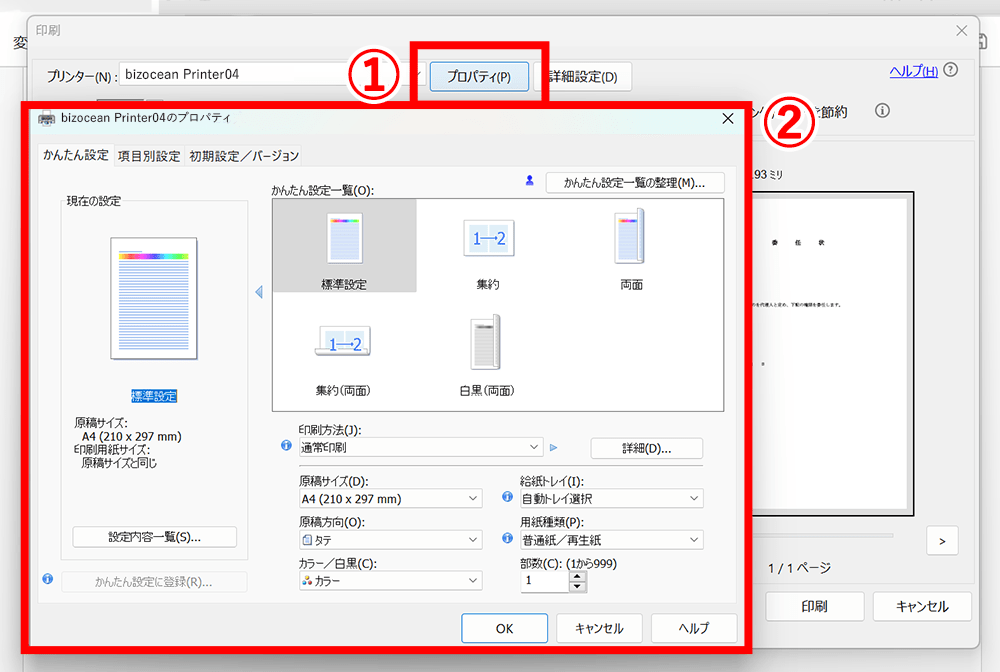Select the 集約 preset icon
The image size is (1000, 672).
pyautogui.click(x=489, y=239)
